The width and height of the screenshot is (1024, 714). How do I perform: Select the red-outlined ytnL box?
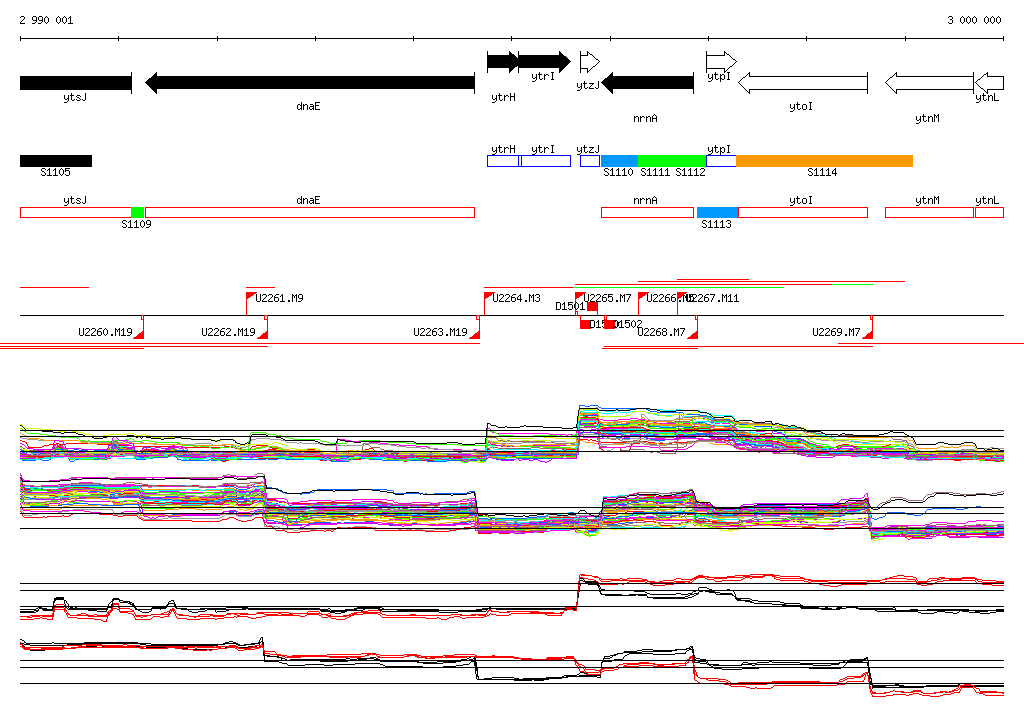[989, 212]
